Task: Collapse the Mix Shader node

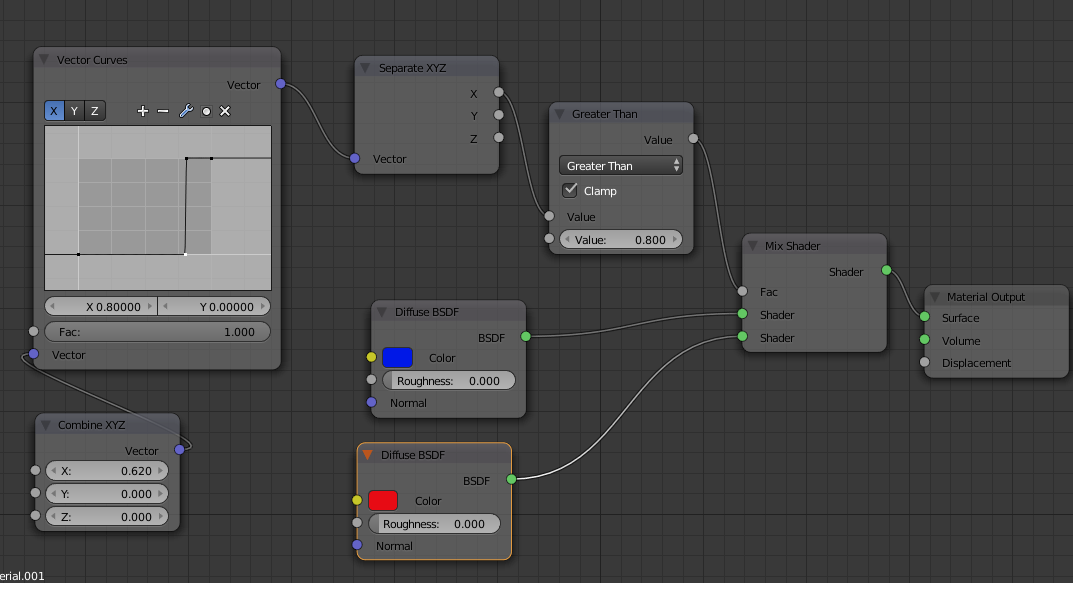Action: pos(752,246)
